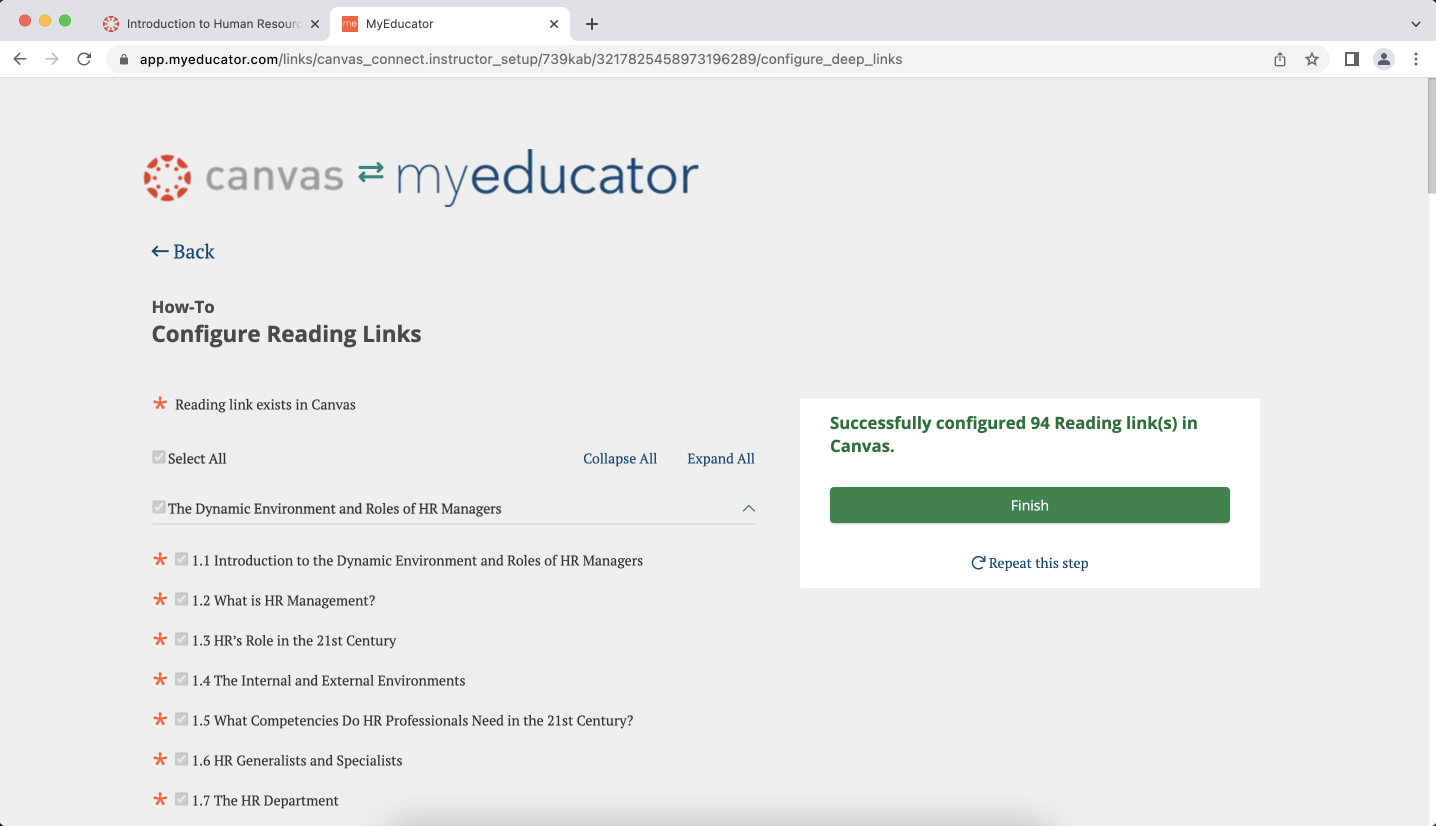This screenshot has width=1436, height=826.
Task: Click the '1.2 What is HR Management?' text
Action: coord(284,601)
